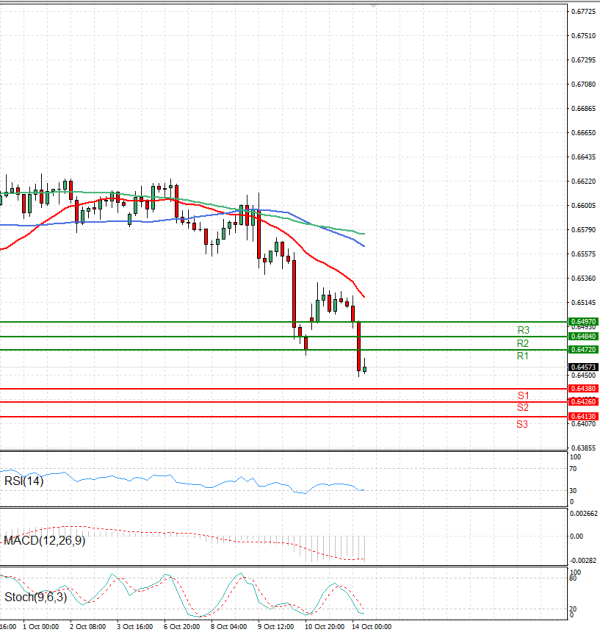Click the green 0.64720 price tag
This screenshot has height=635, width=600.
[583, 350]
